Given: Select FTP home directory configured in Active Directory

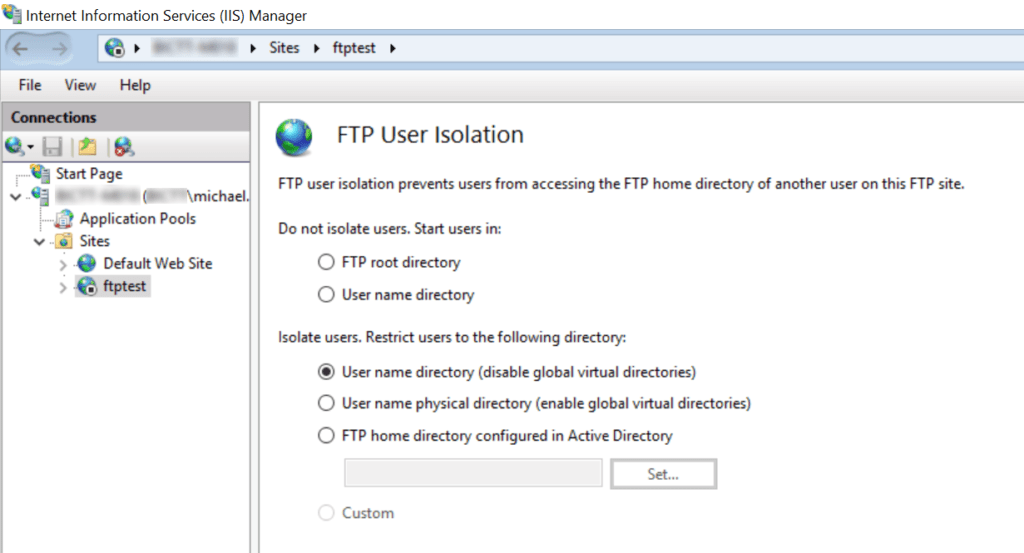Looking at the screenshot, I should 326,435.
